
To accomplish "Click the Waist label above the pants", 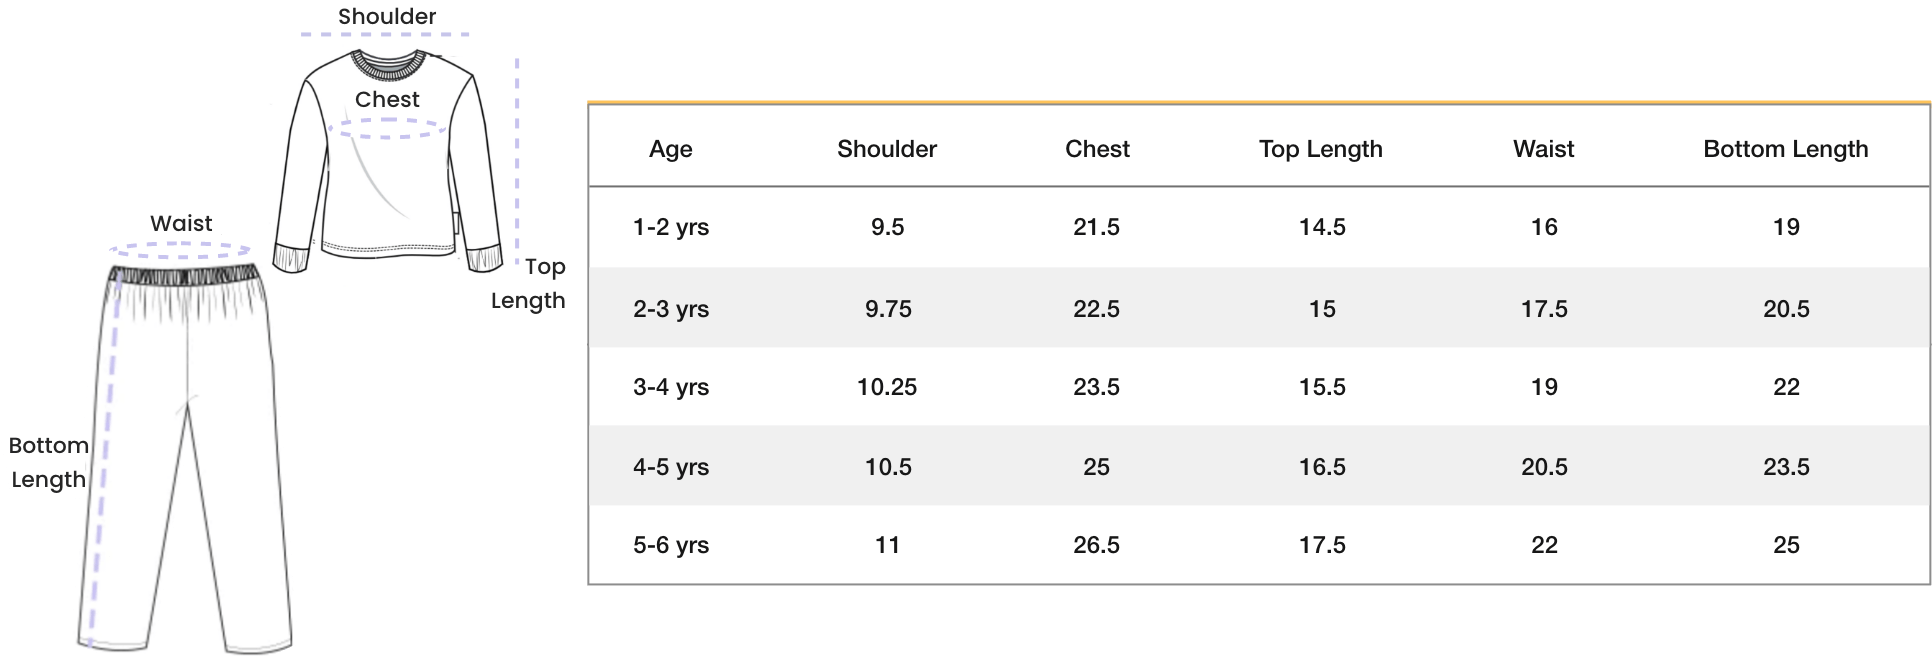I will (181, 223).
